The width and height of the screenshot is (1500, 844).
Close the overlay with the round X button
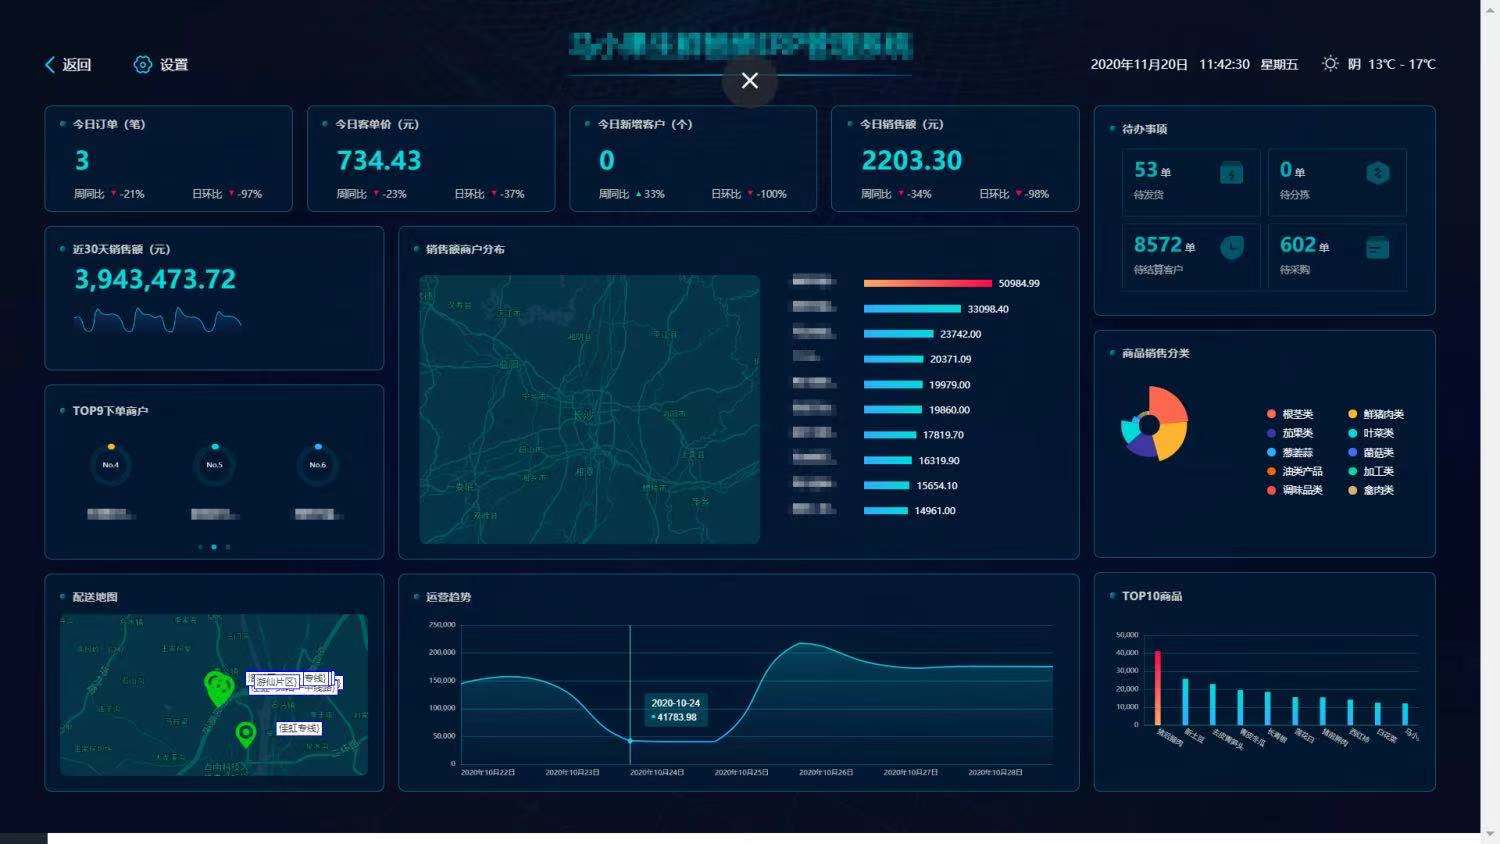750,81
